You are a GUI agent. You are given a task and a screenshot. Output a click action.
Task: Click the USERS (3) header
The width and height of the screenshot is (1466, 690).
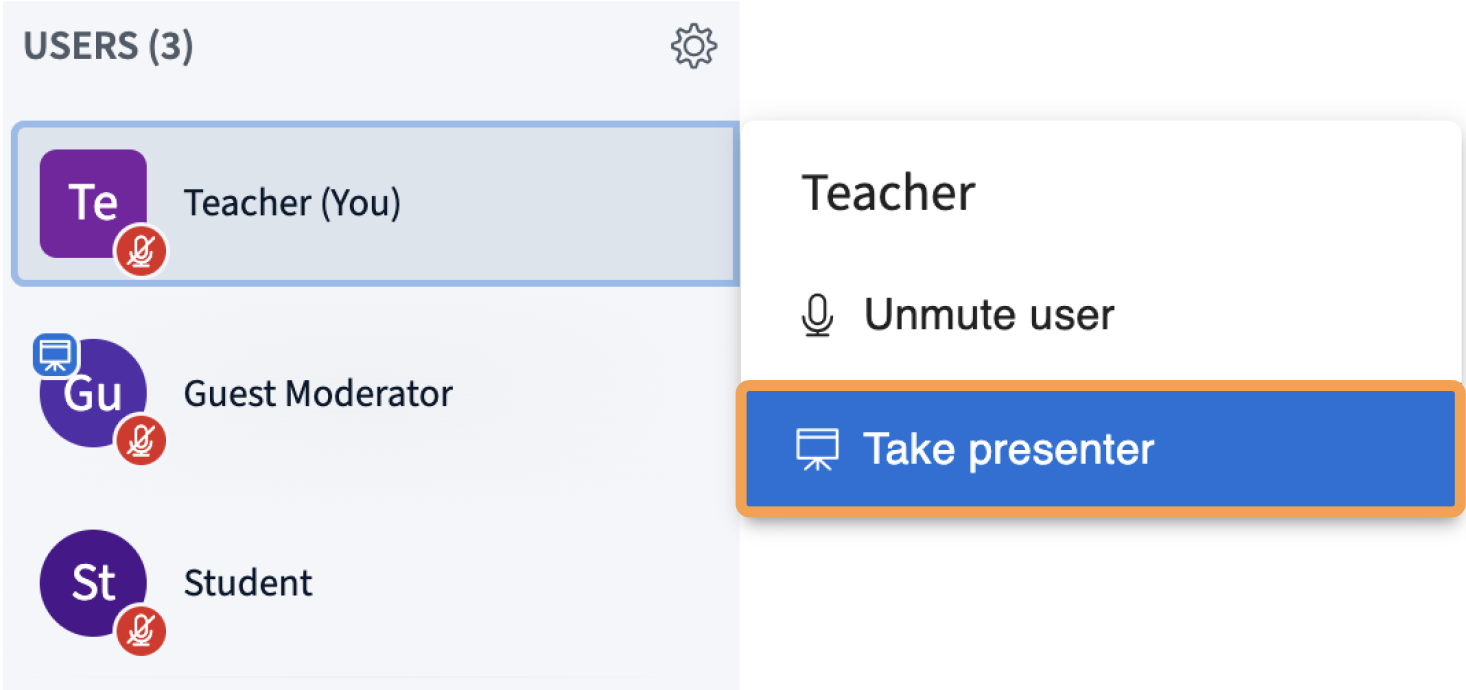click(108, 46)
